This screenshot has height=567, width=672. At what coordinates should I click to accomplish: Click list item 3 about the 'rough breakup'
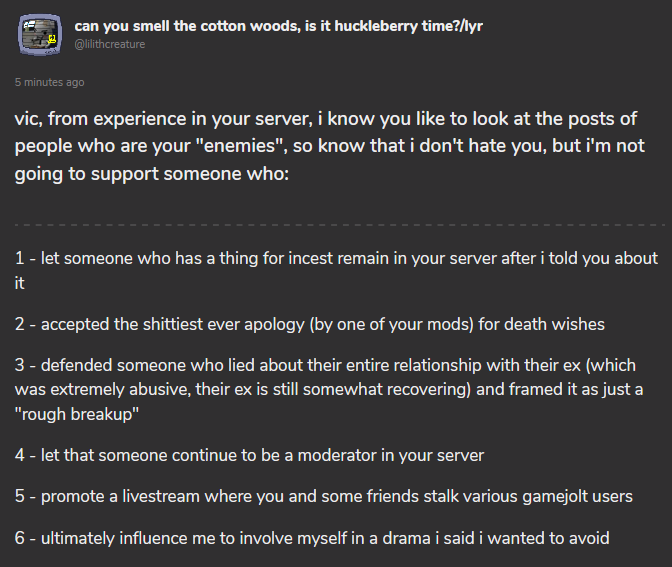point(329,390)
